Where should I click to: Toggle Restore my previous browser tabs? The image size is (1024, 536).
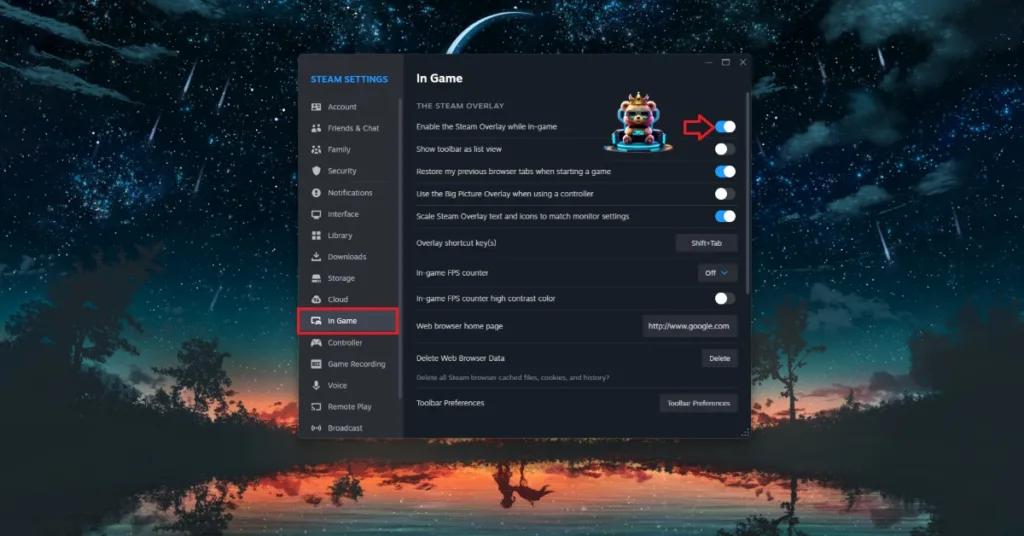(x=725, y=172)
